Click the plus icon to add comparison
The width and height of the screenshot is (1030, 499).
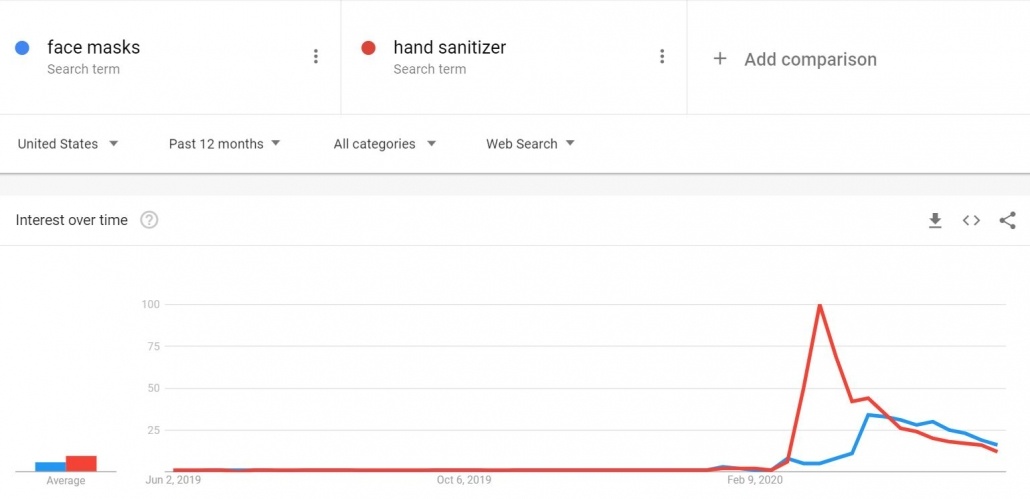pos(720,59)
